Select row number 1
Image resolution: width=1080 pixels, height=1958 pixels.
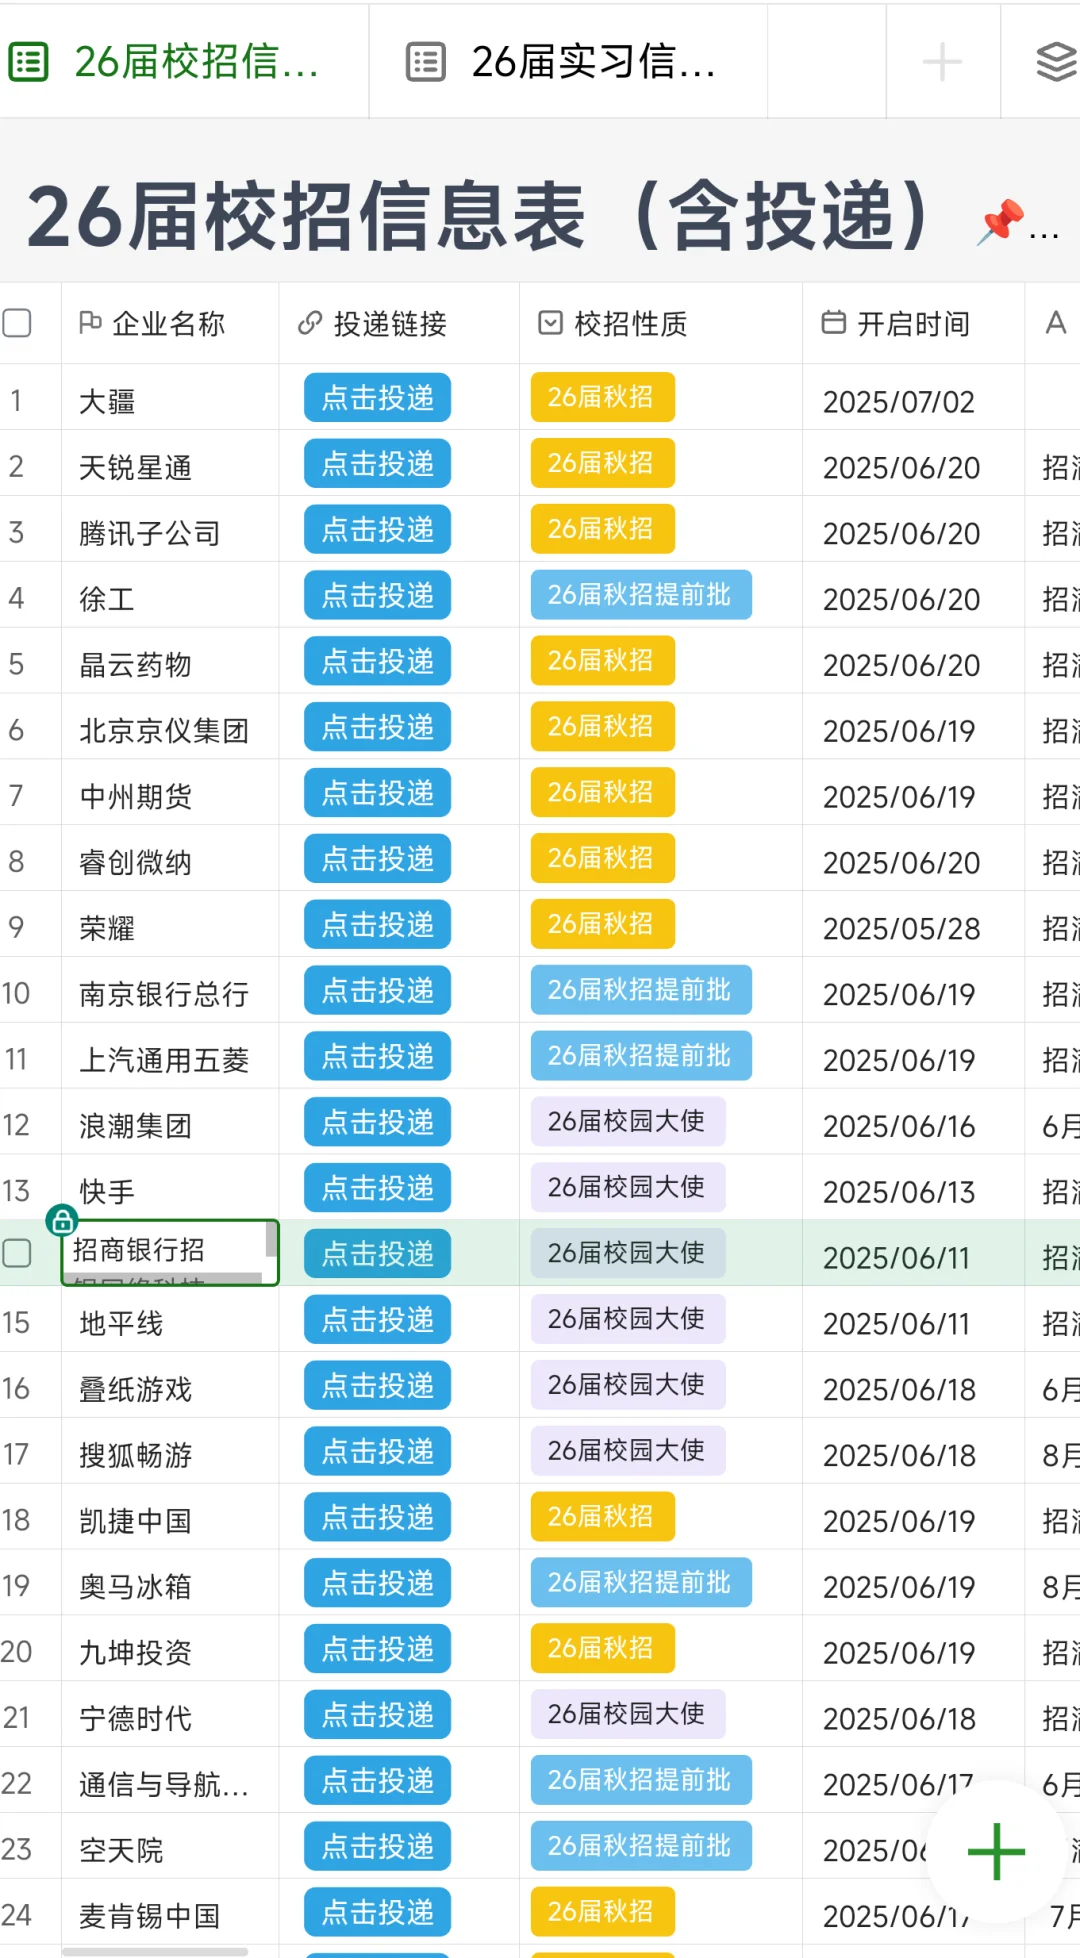coord(16,401)
